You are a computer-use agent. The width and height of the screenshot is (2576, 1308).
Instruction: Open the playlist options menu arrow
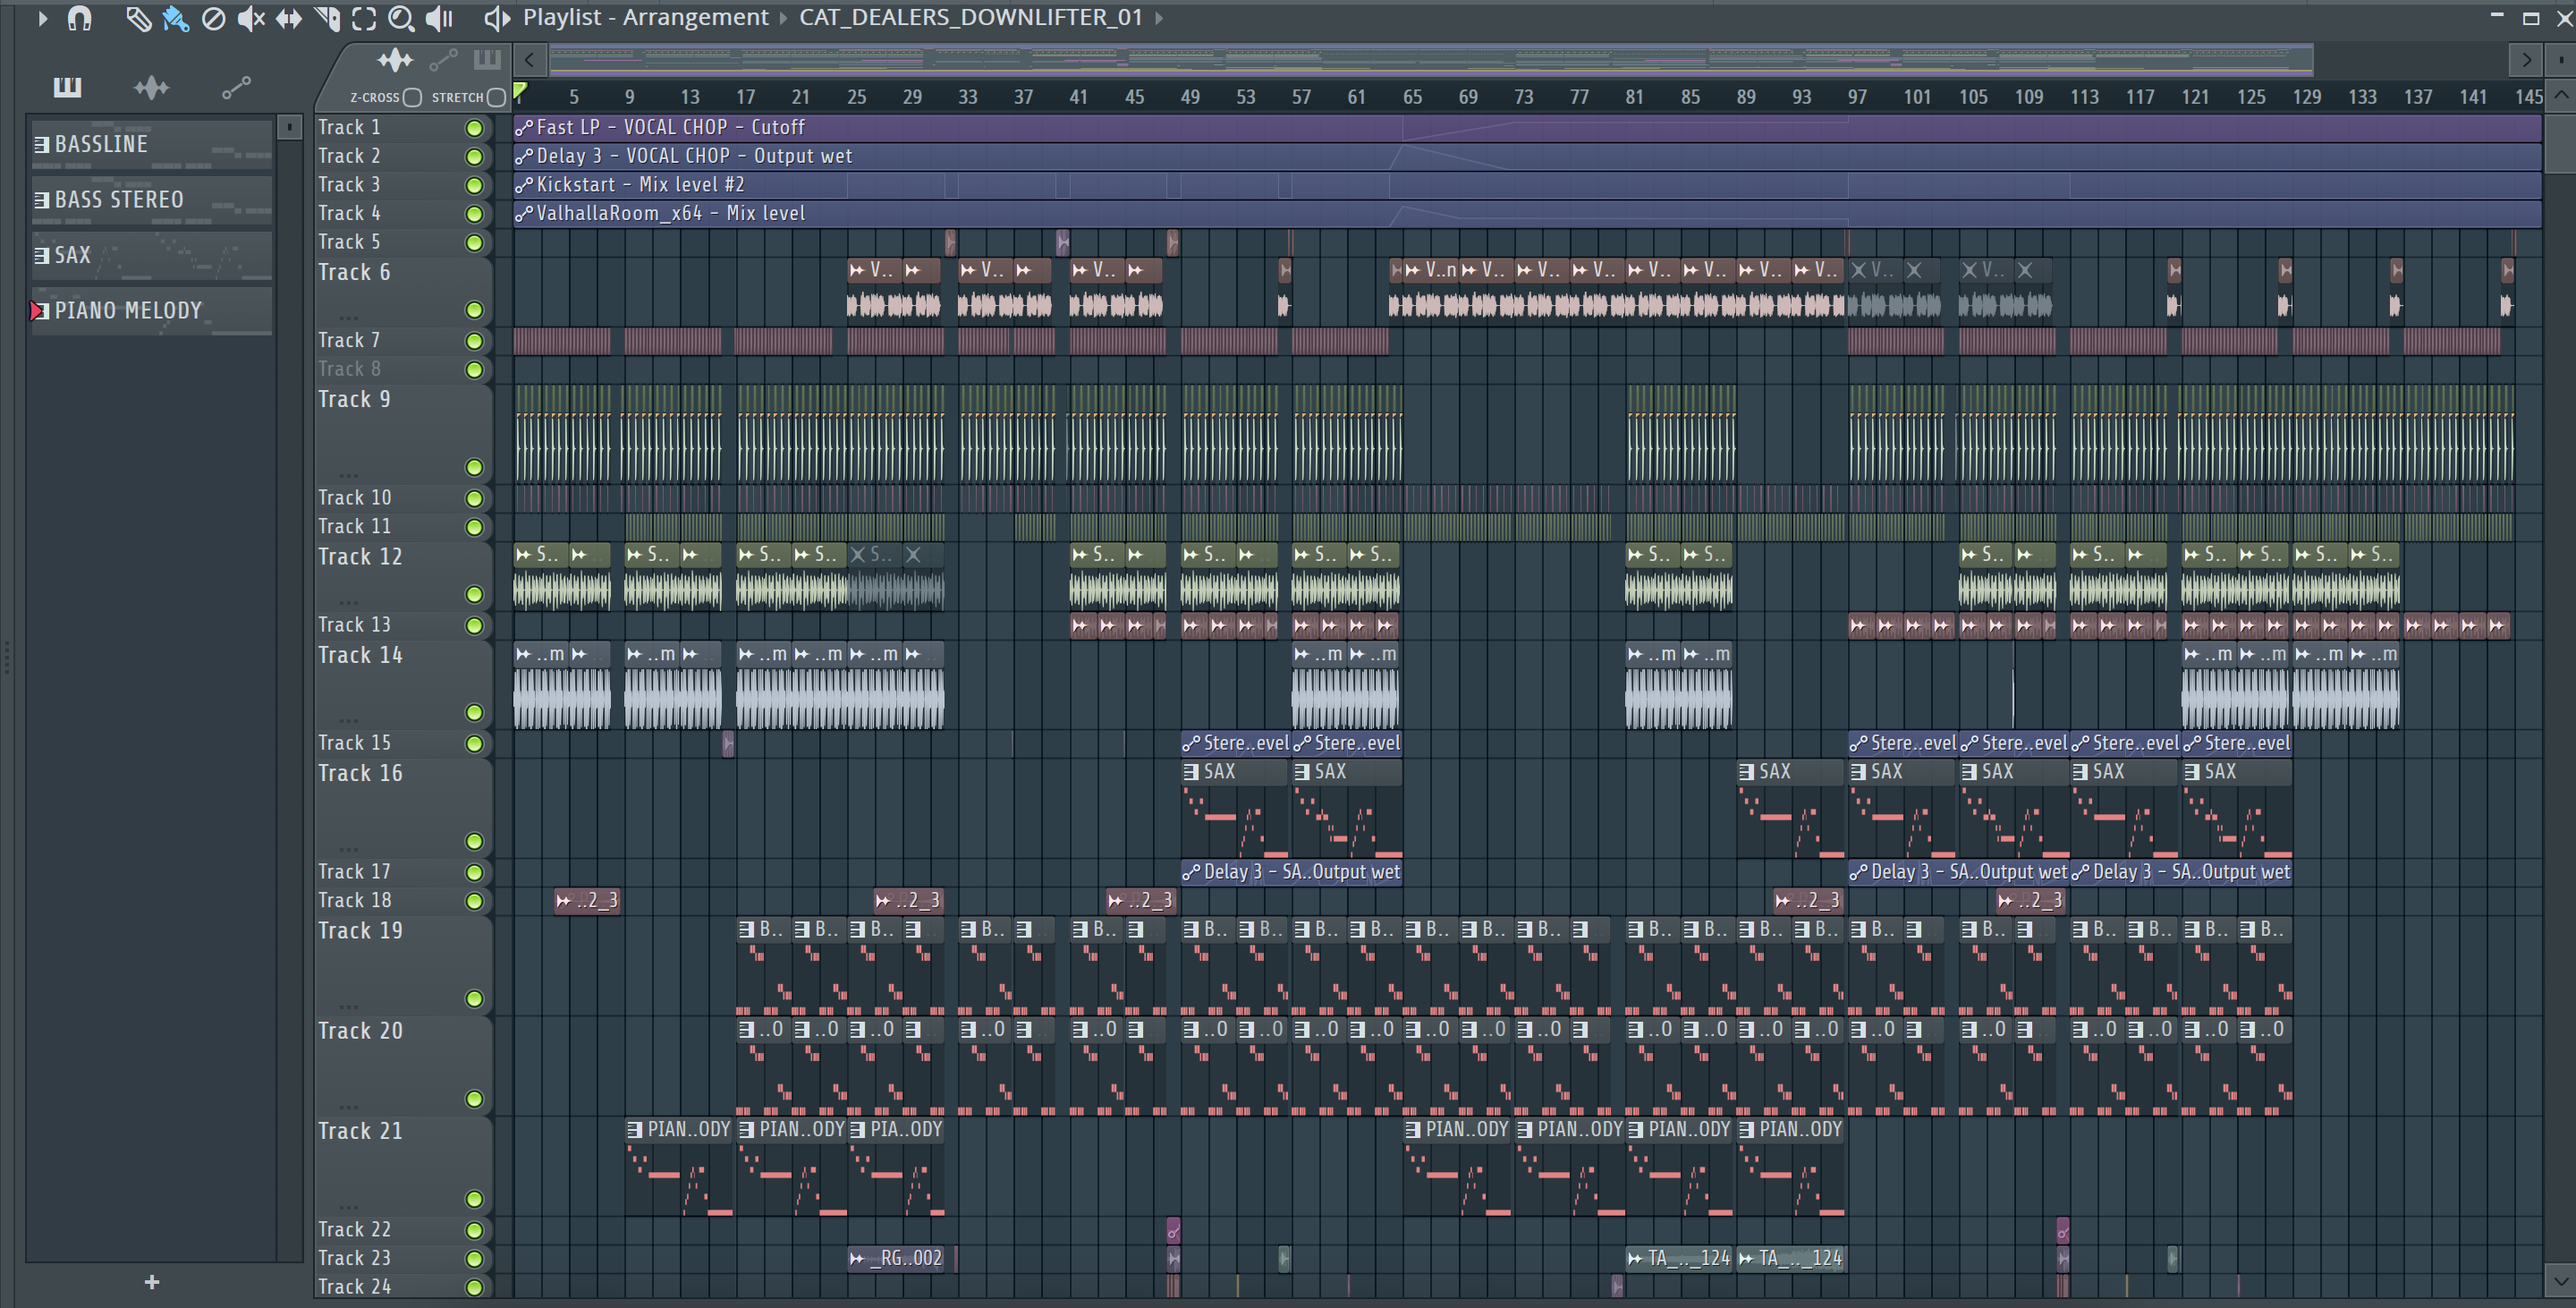pos(42,18)
